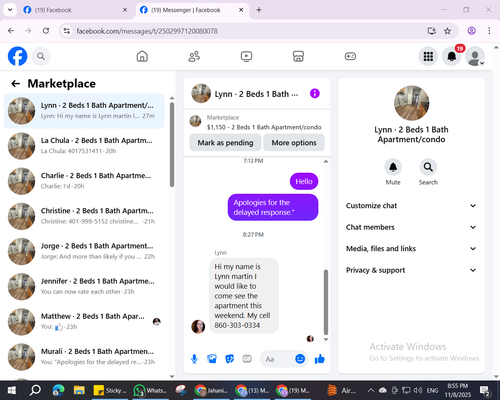Open Windows taskbar search
Screen dimensions: 500x400
click(x=35, y=390)
